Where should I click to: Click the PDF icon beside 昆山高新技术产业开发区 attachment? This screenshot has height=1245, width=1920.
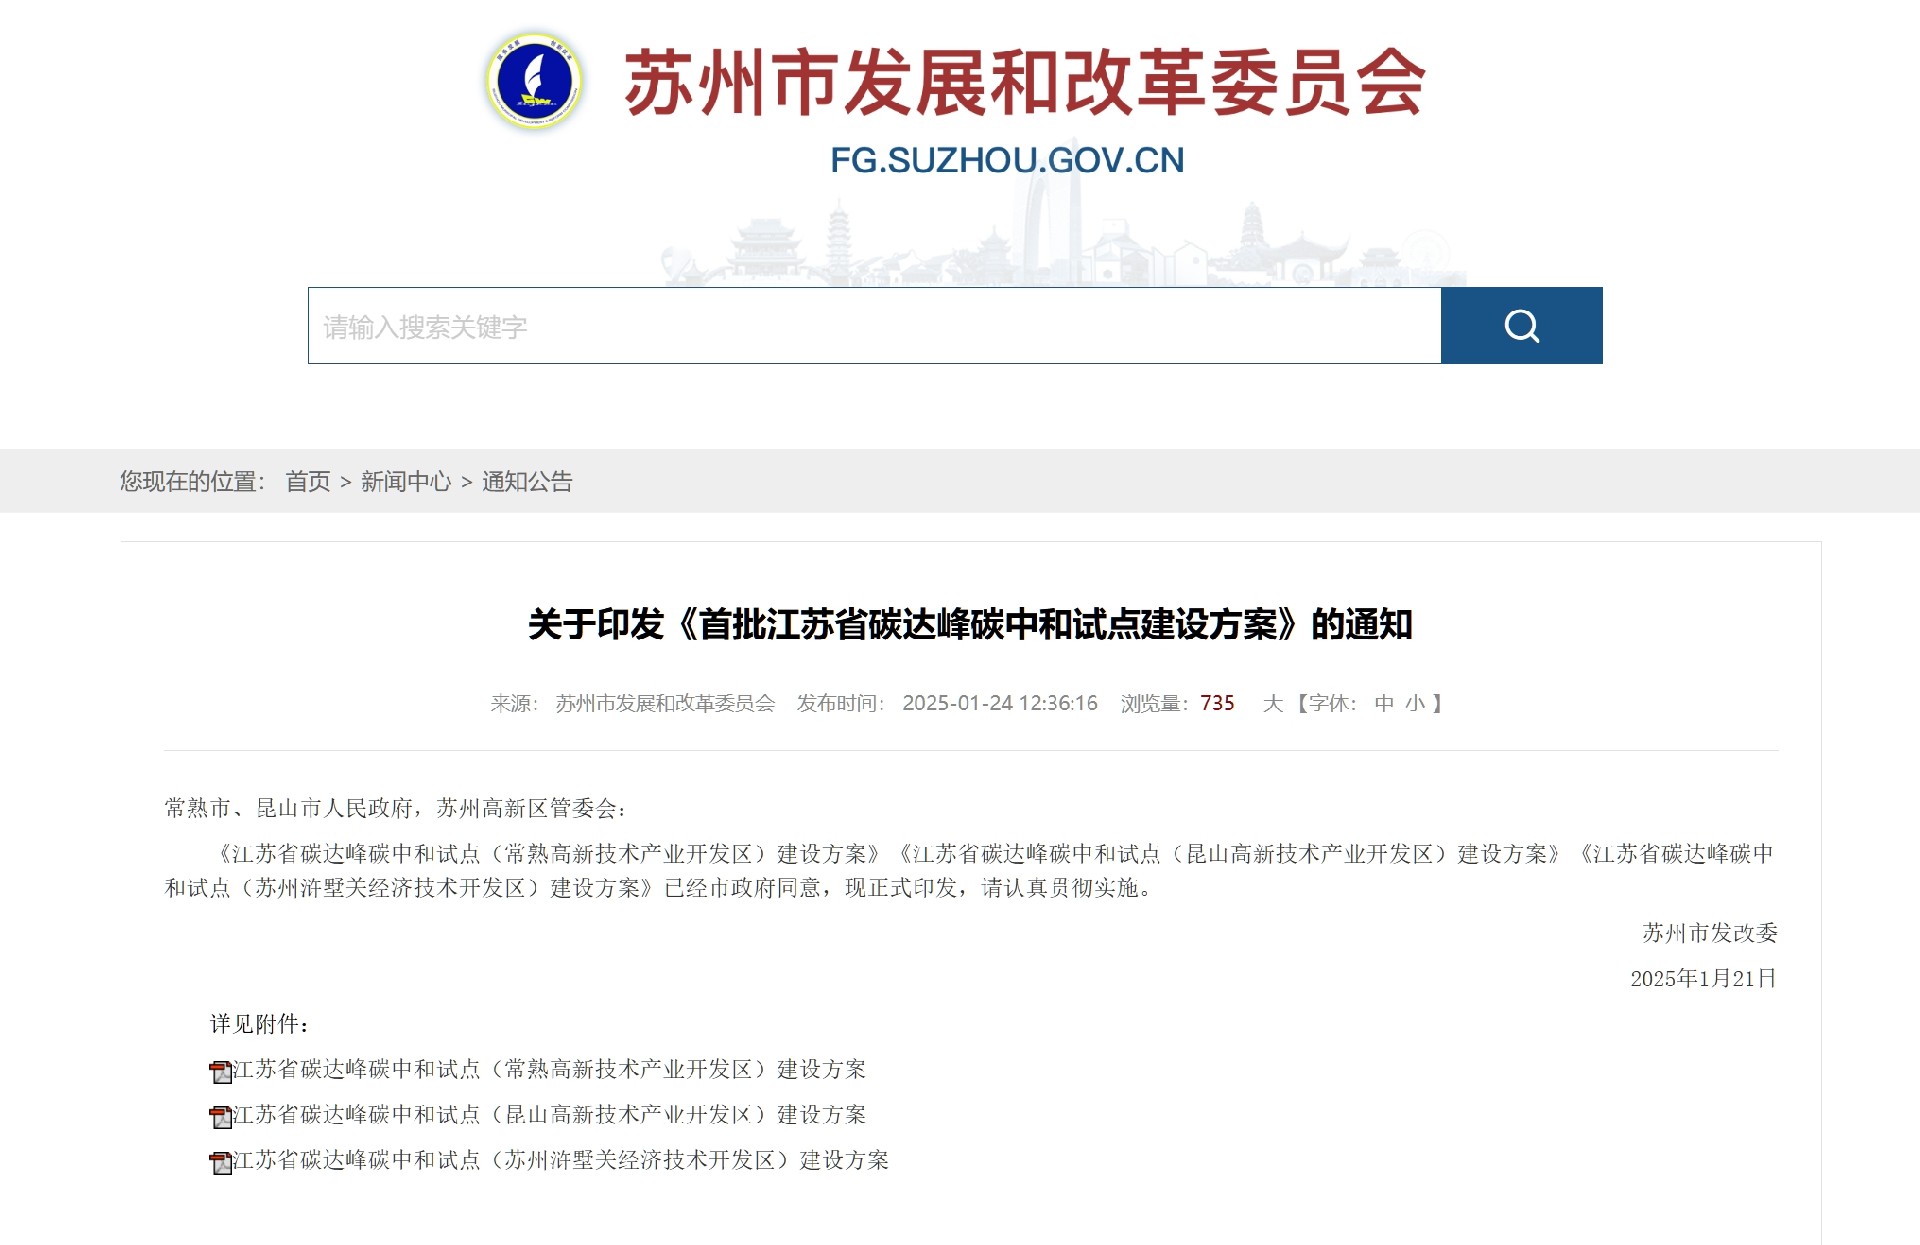pos(220,1117)
